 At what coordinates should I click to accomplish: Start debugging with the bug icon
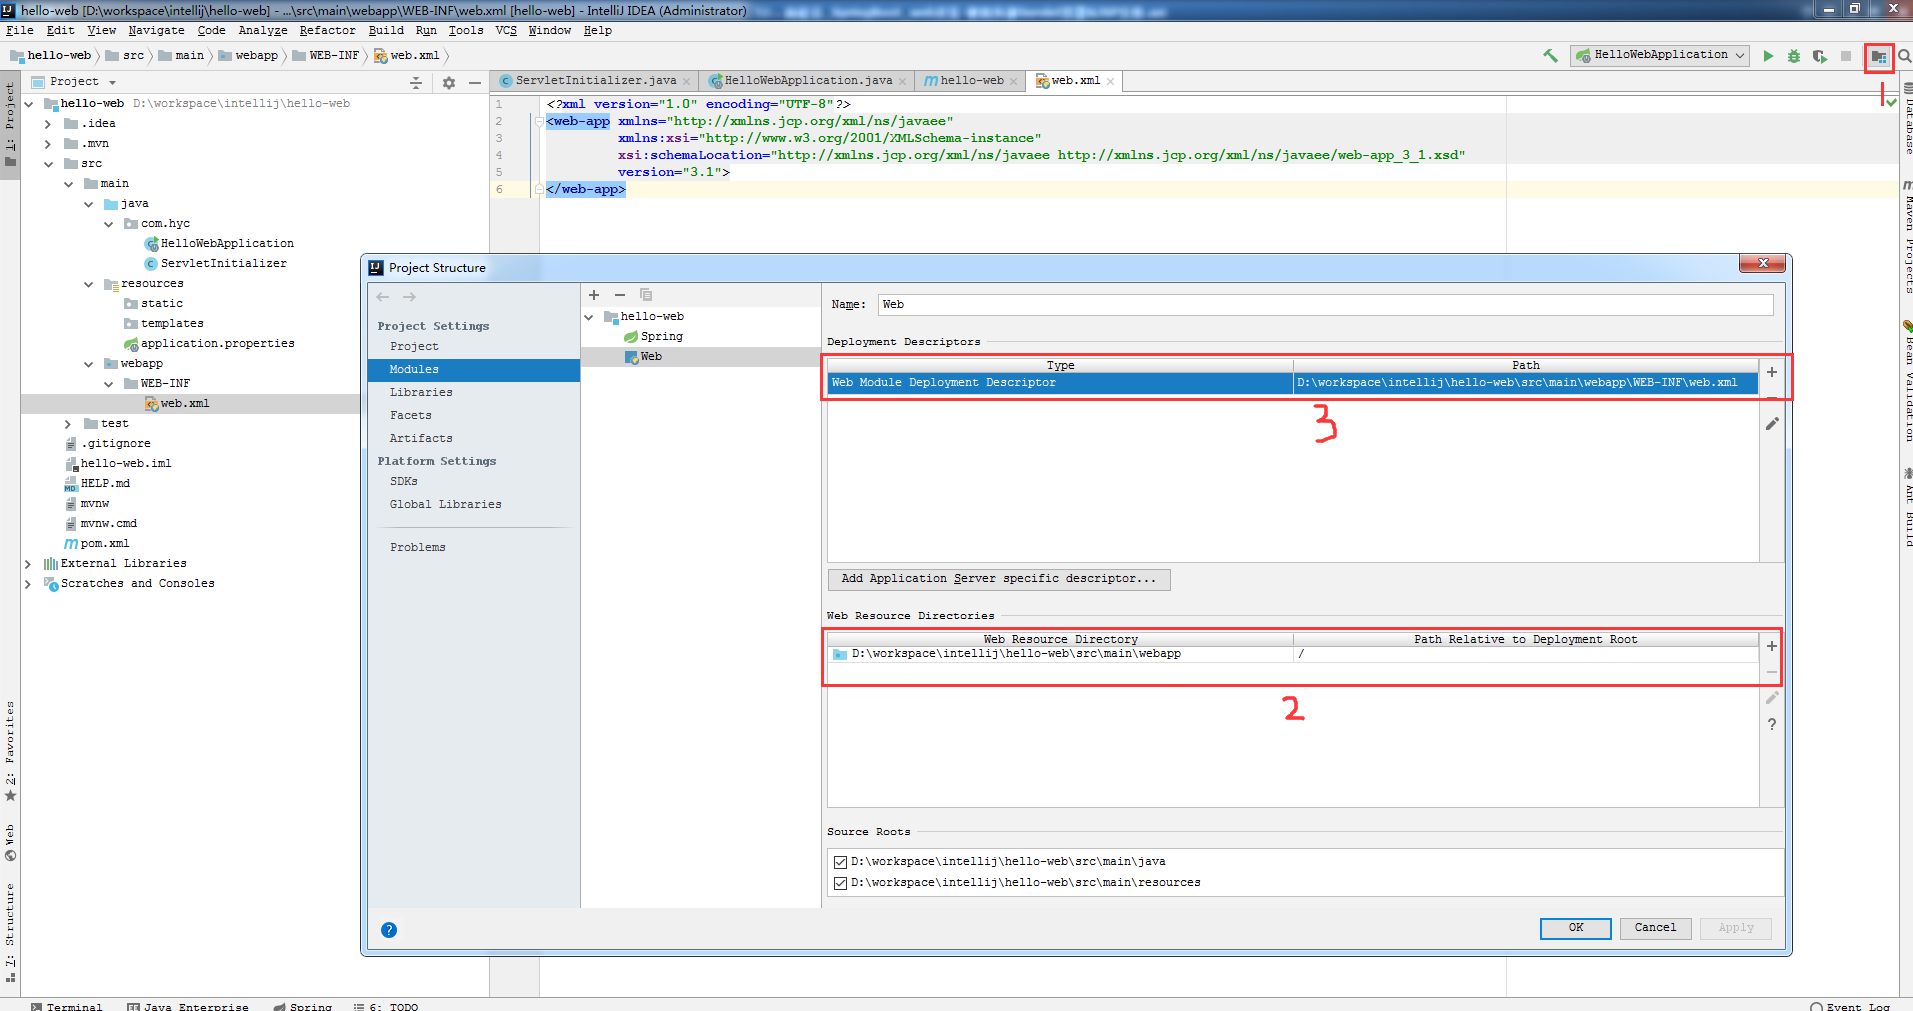click(x=1794, y=56)
